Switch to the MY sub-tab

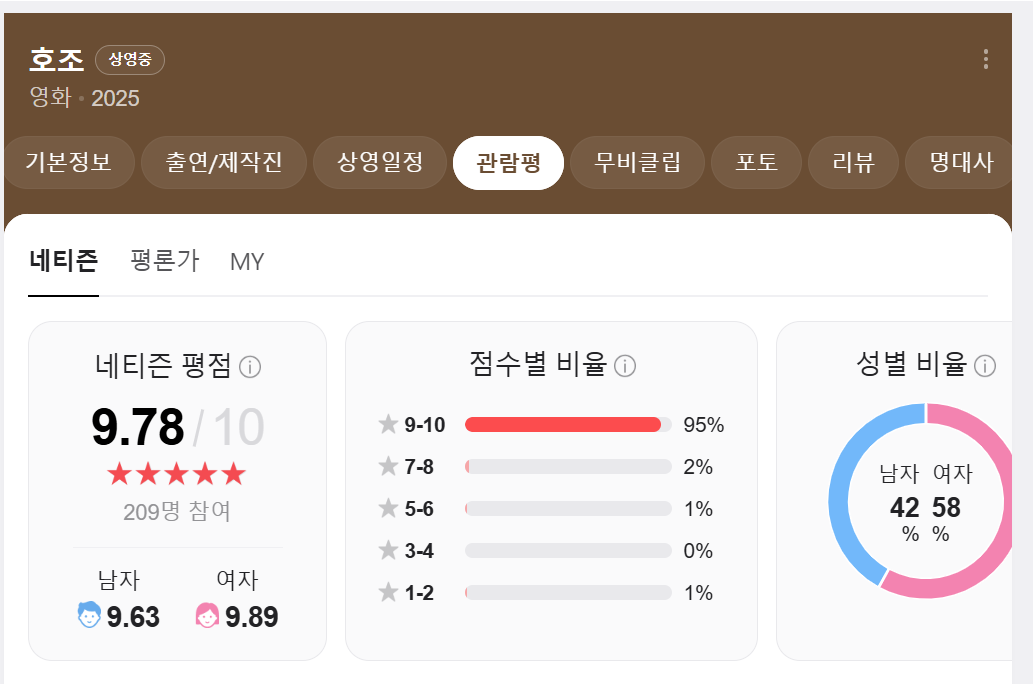[x=247, y=261]
